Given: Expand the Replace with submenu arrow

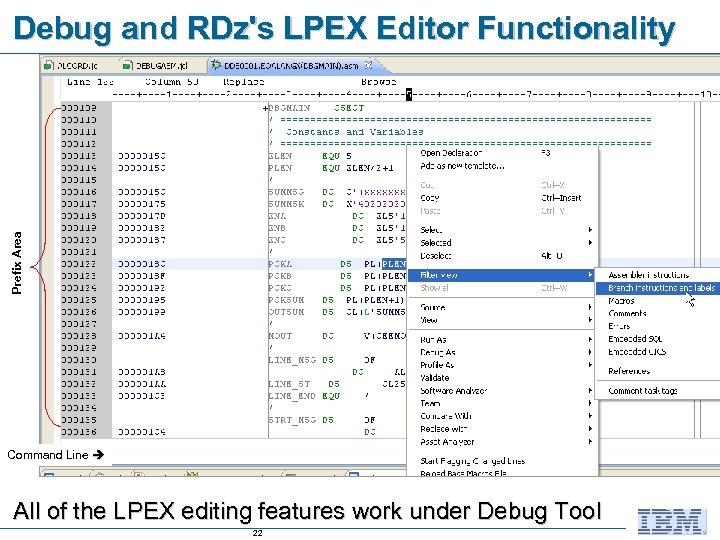Looking at the screenshot, I should 590,429.
